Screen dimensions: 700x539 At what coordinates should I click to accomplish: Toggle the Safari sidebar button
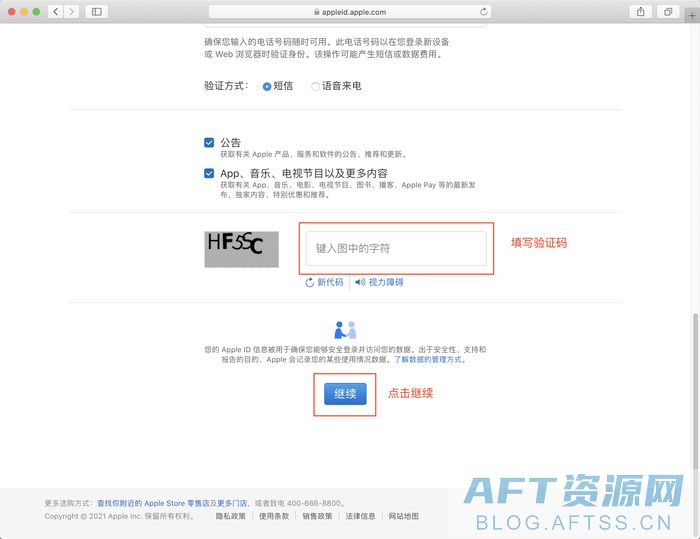97,11
